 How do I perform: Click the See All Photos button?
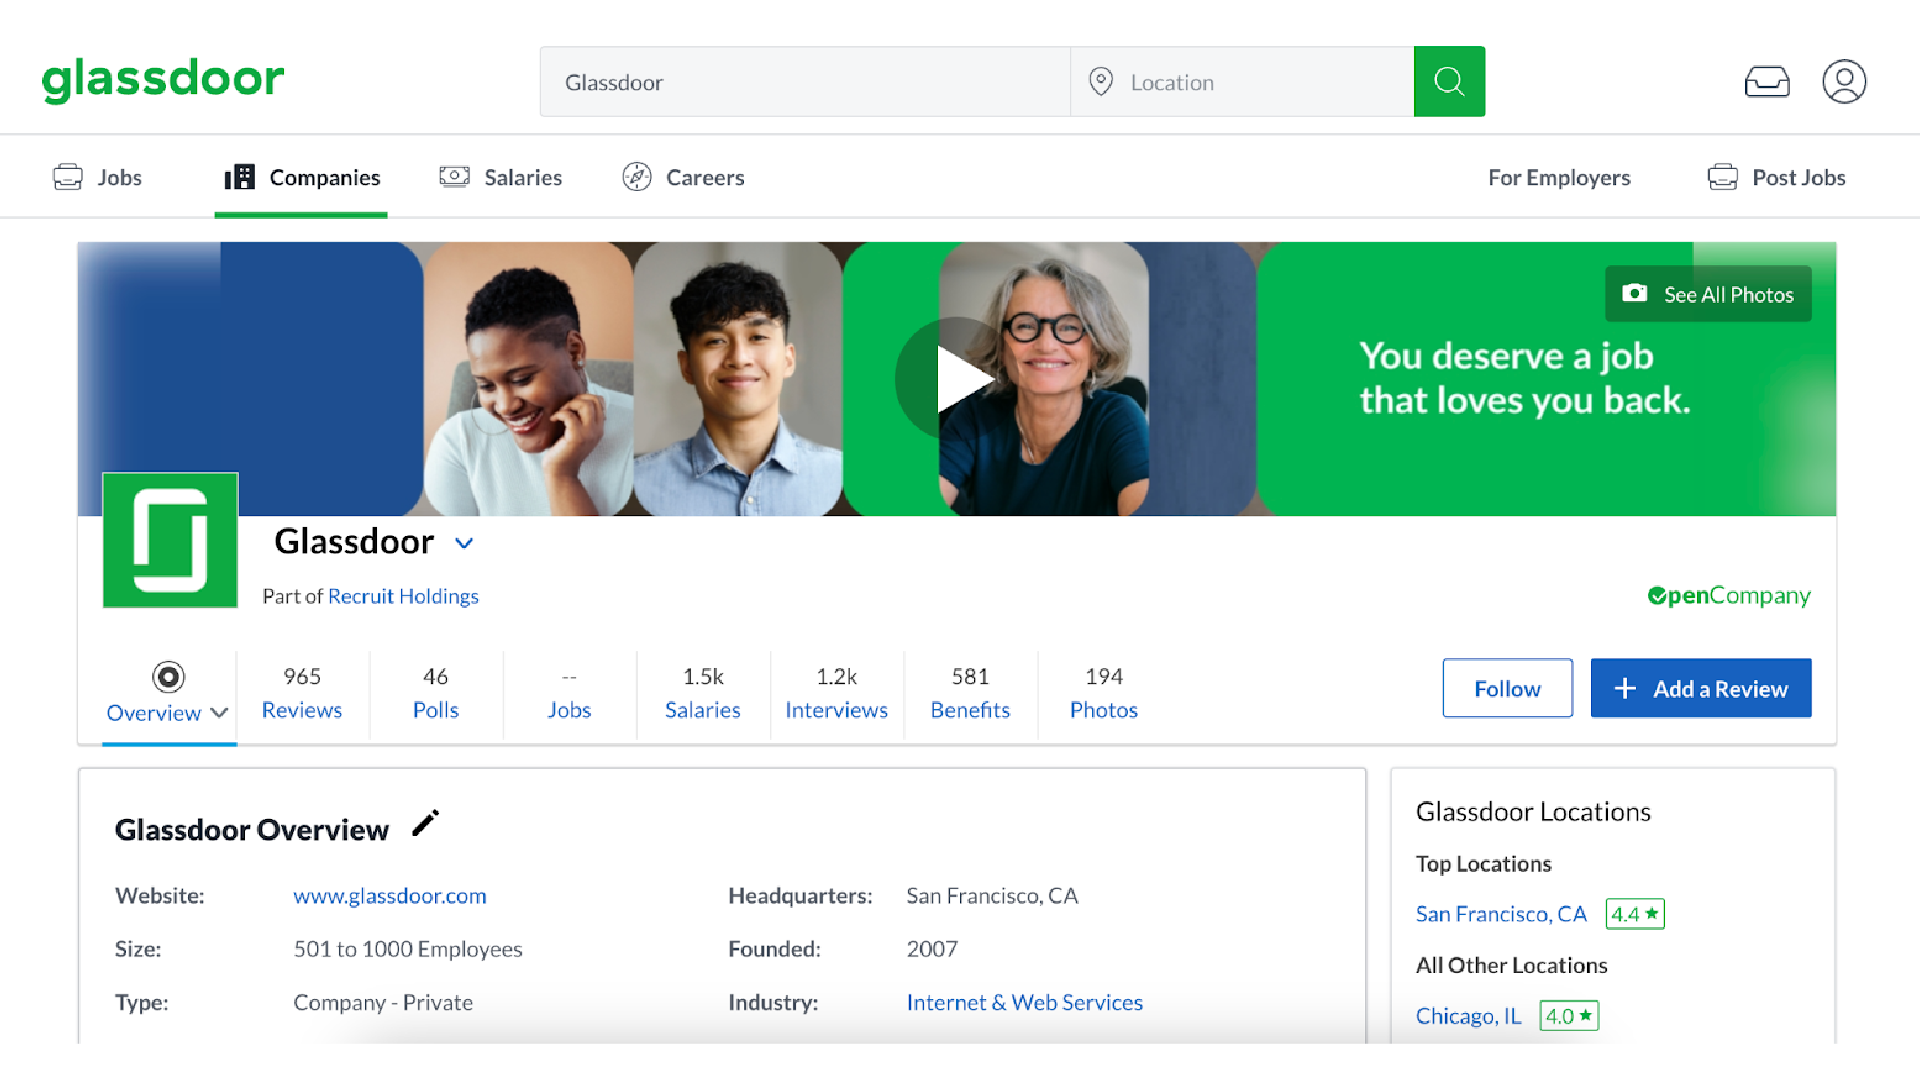point(1708,294)
